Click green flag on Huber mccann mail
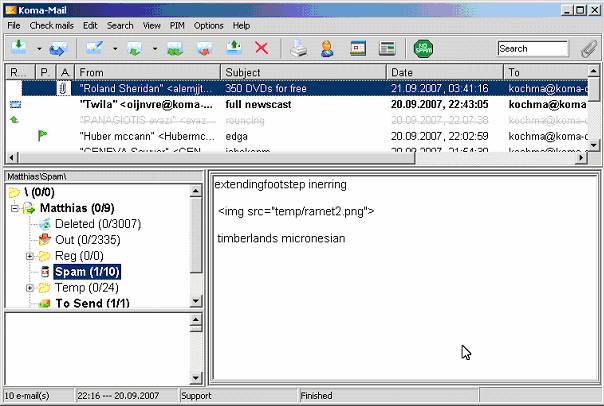604x406 pixels. (42, 136)
